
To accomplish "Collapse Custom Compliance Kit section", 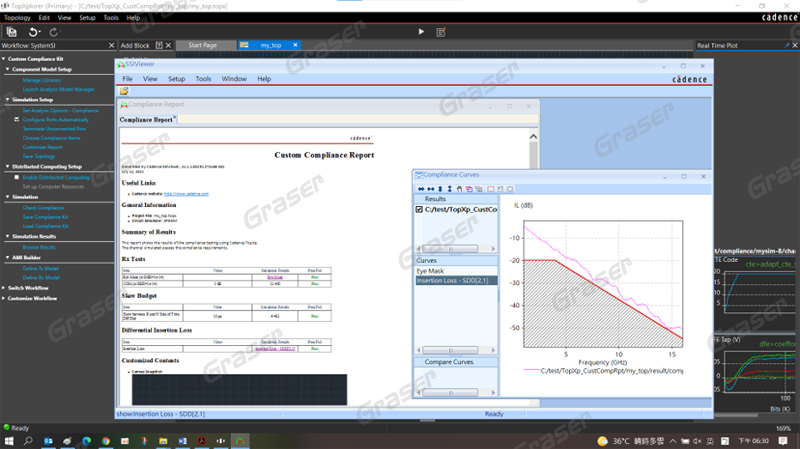I will pyautogui.click(x=4, y=59).
